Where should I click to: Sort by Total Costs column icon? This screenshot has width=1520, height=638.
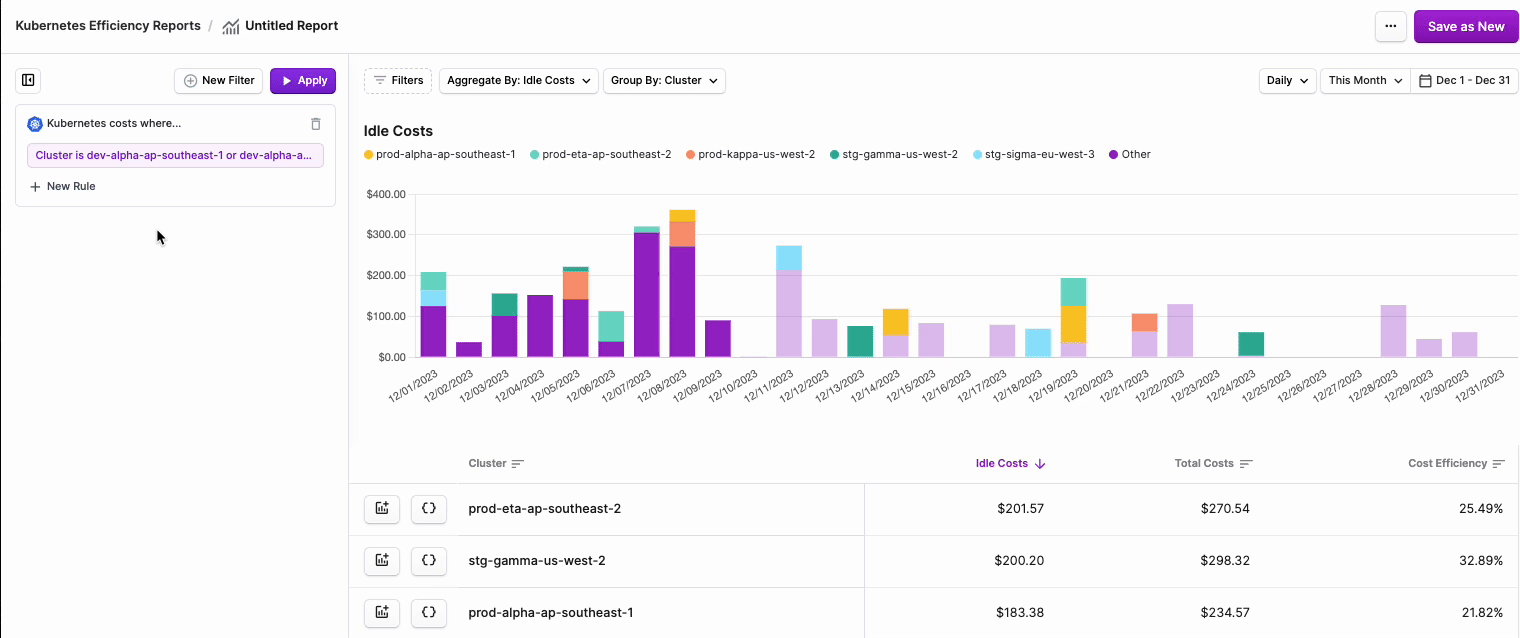point(1246,464)
